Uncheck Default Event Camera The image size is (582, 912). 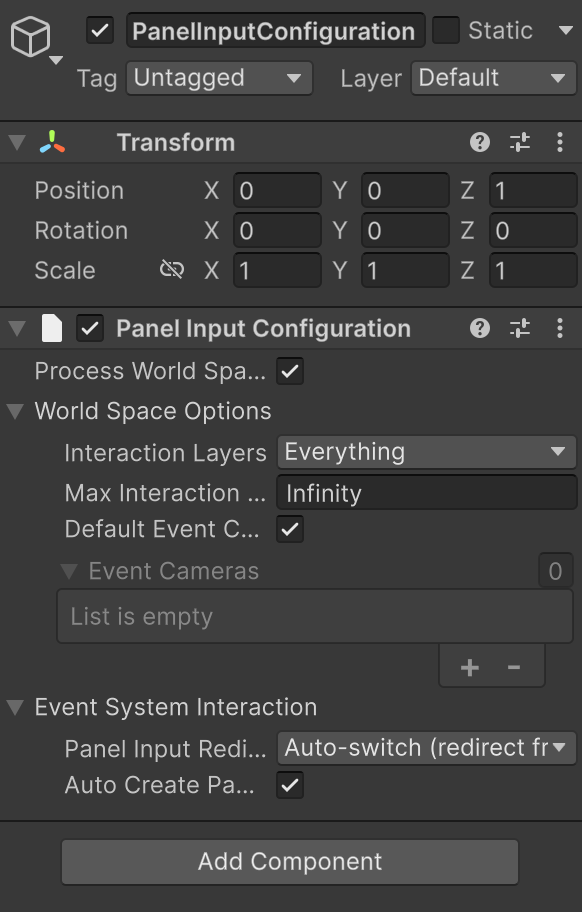point(289,529)
